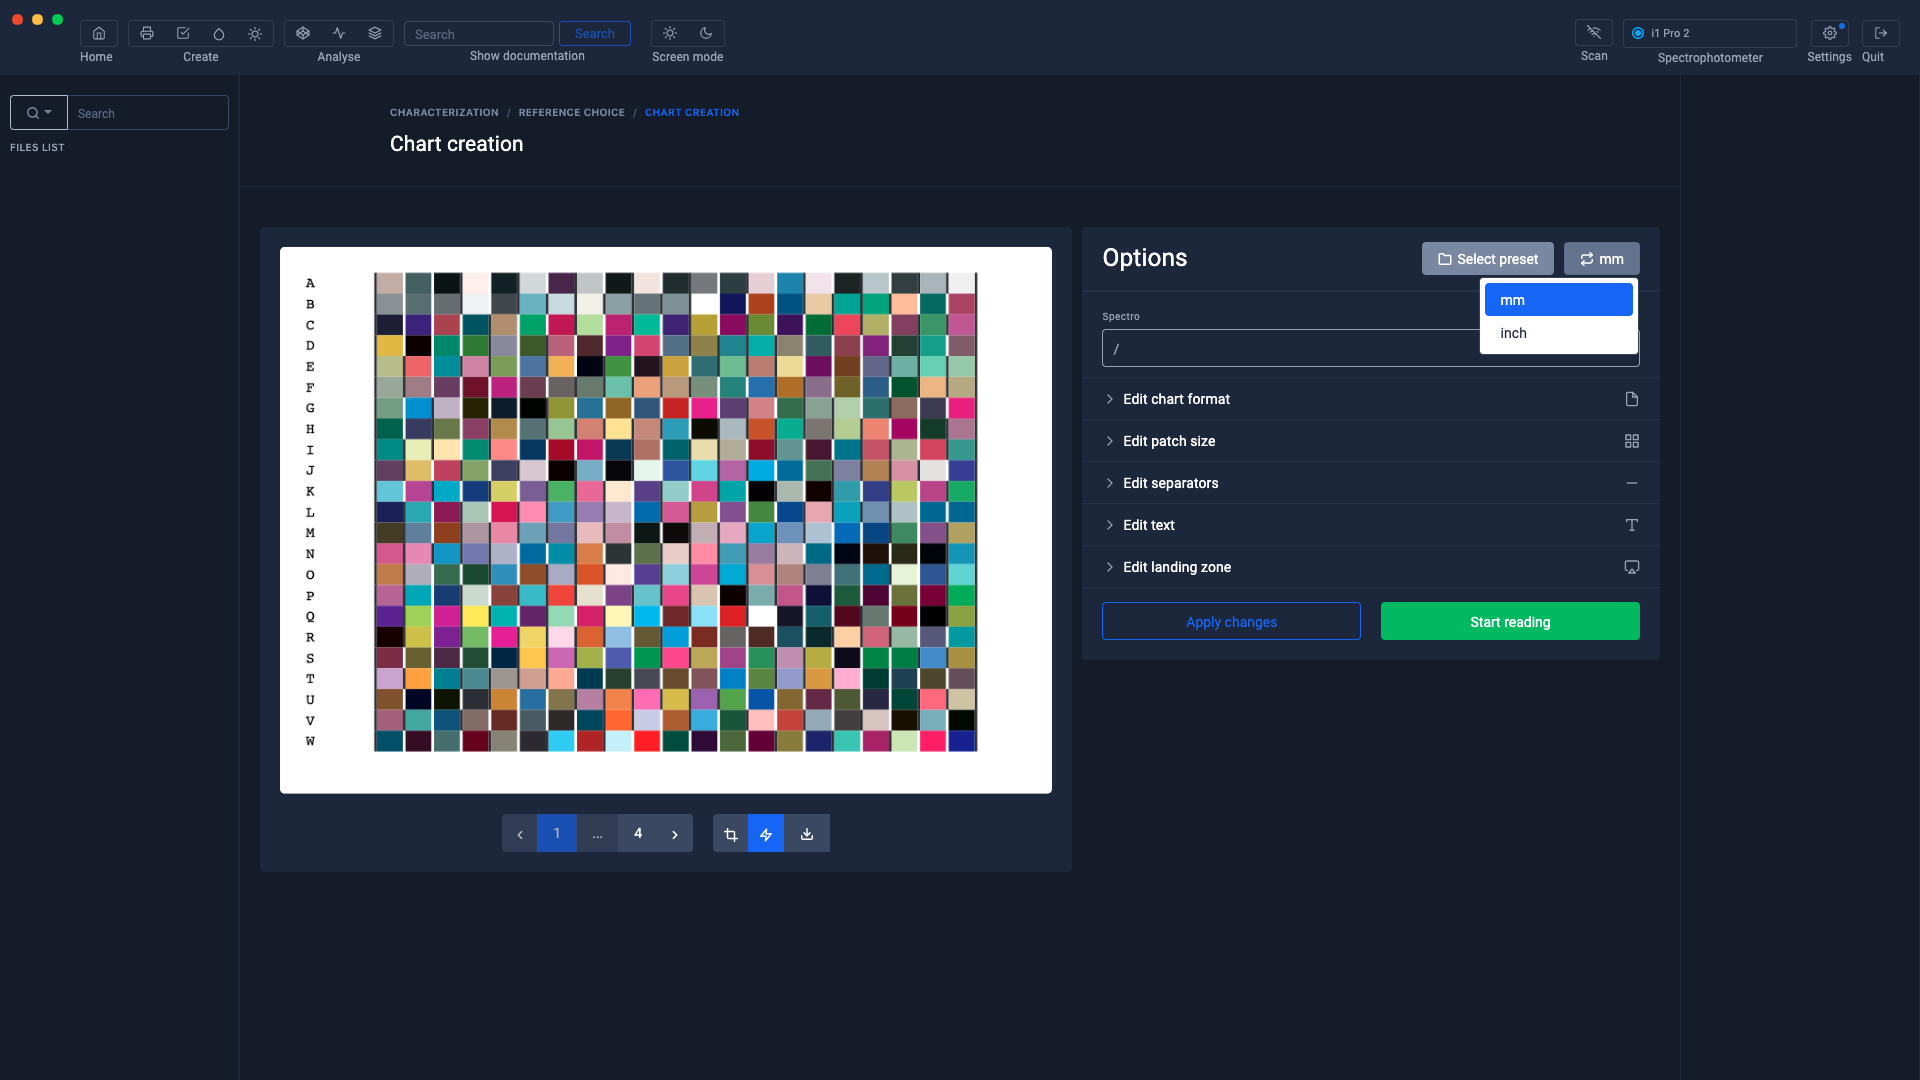Viewport: 1920px width, 1080px height.
Task: Choose mm in the unit menu
Action: click(x=1559, y=300)
